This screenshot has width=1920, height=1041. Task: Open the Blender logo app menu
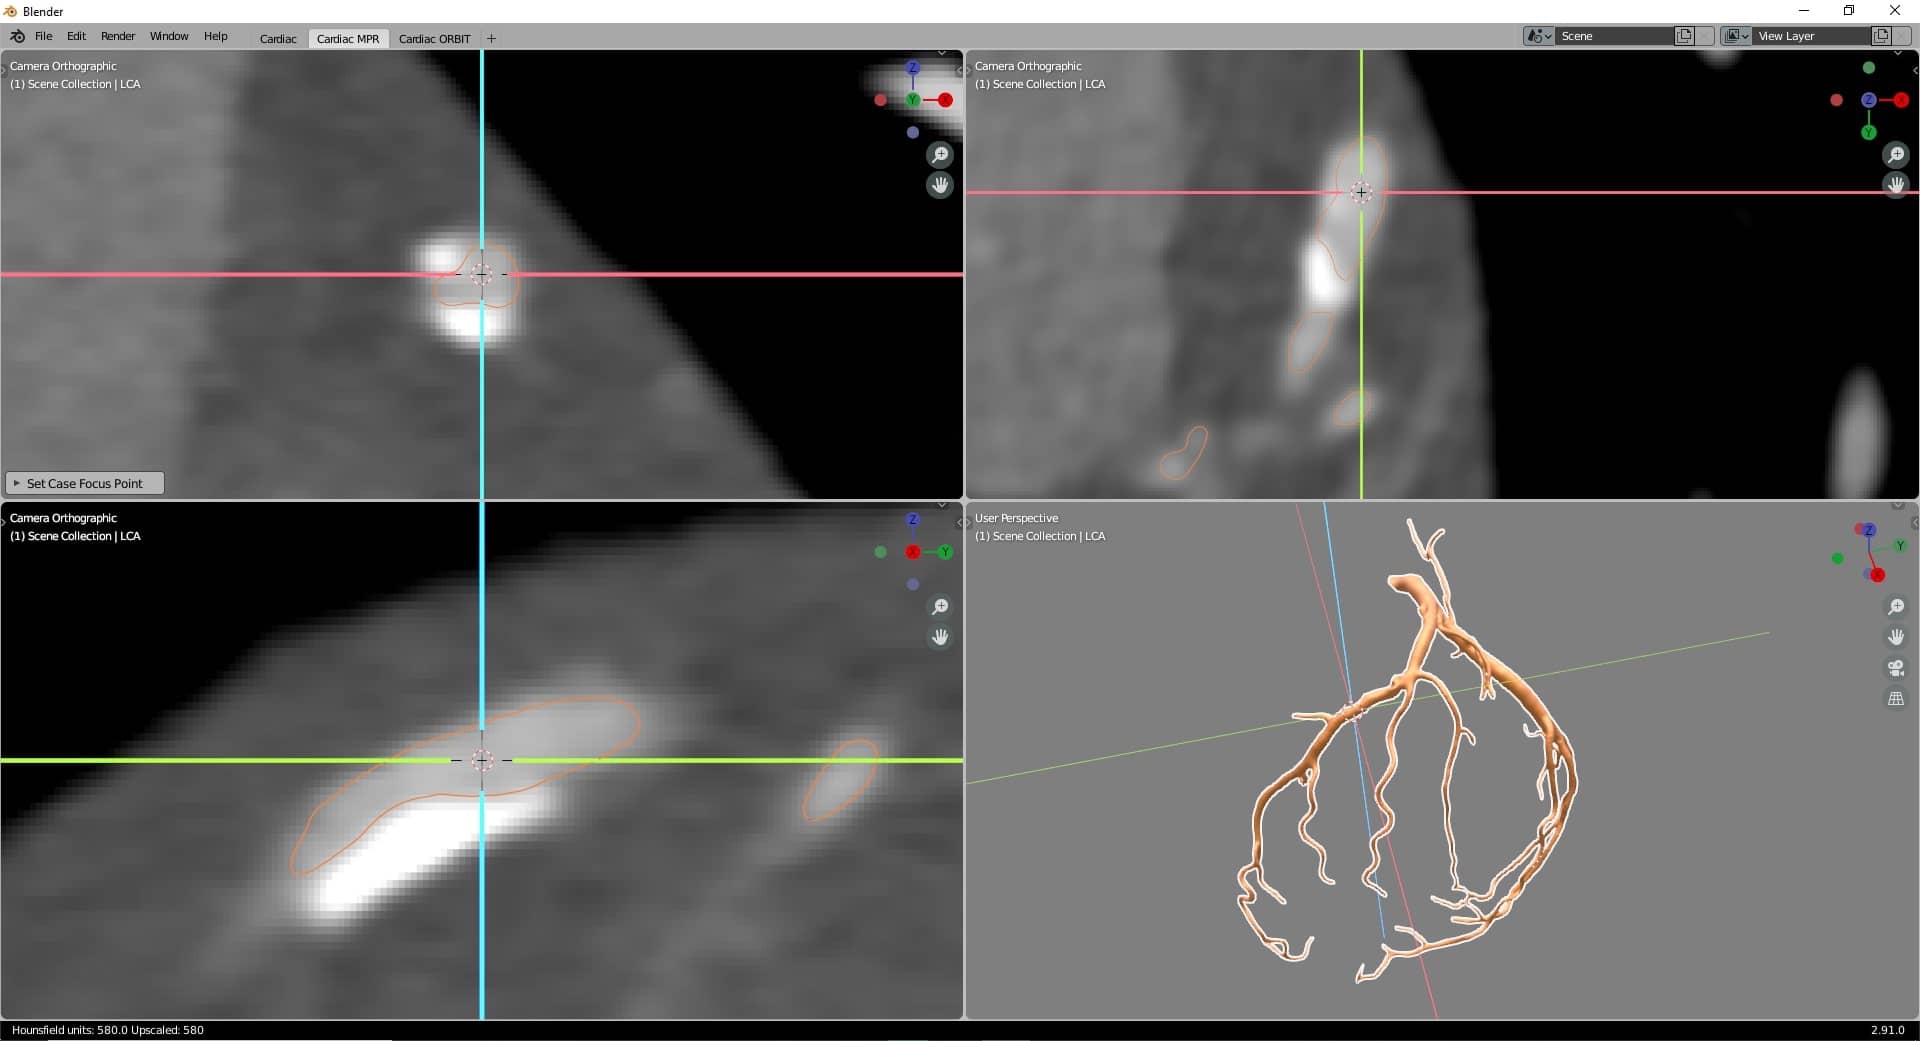coord(17,36)
